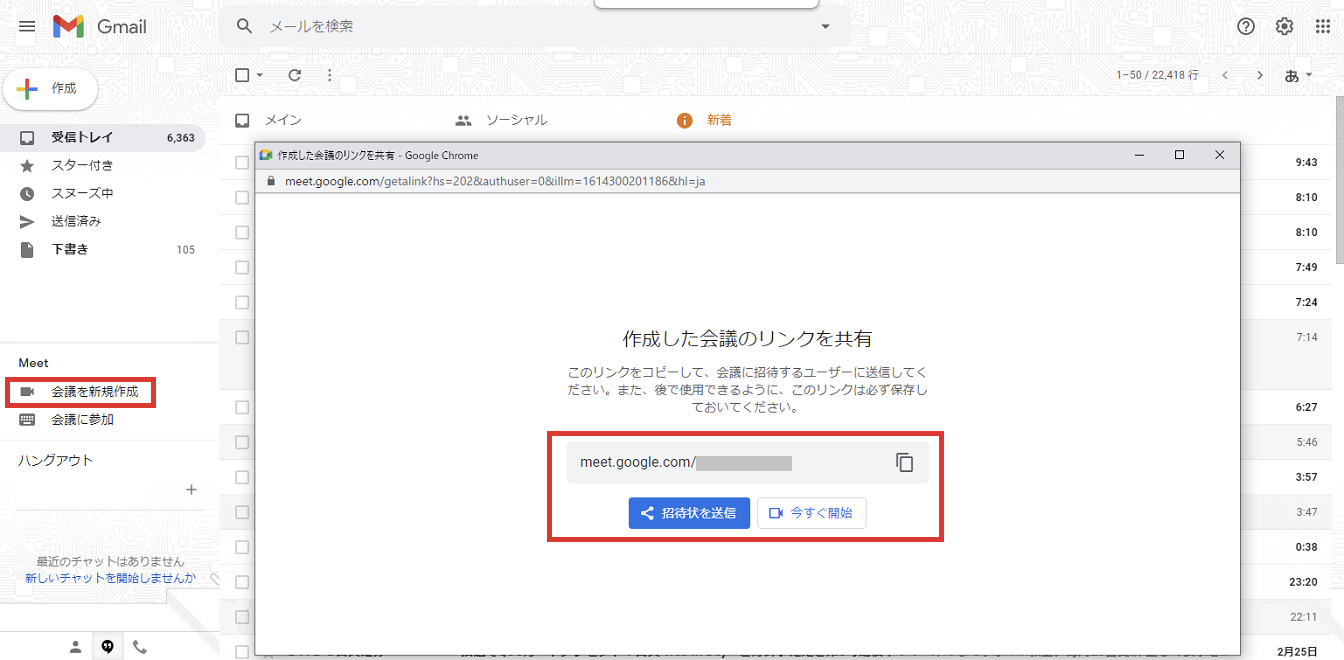Open the Gmail compose (作成) button
Image resolution: width=1344 pixels, height=660 pixels.
point(50,89)
